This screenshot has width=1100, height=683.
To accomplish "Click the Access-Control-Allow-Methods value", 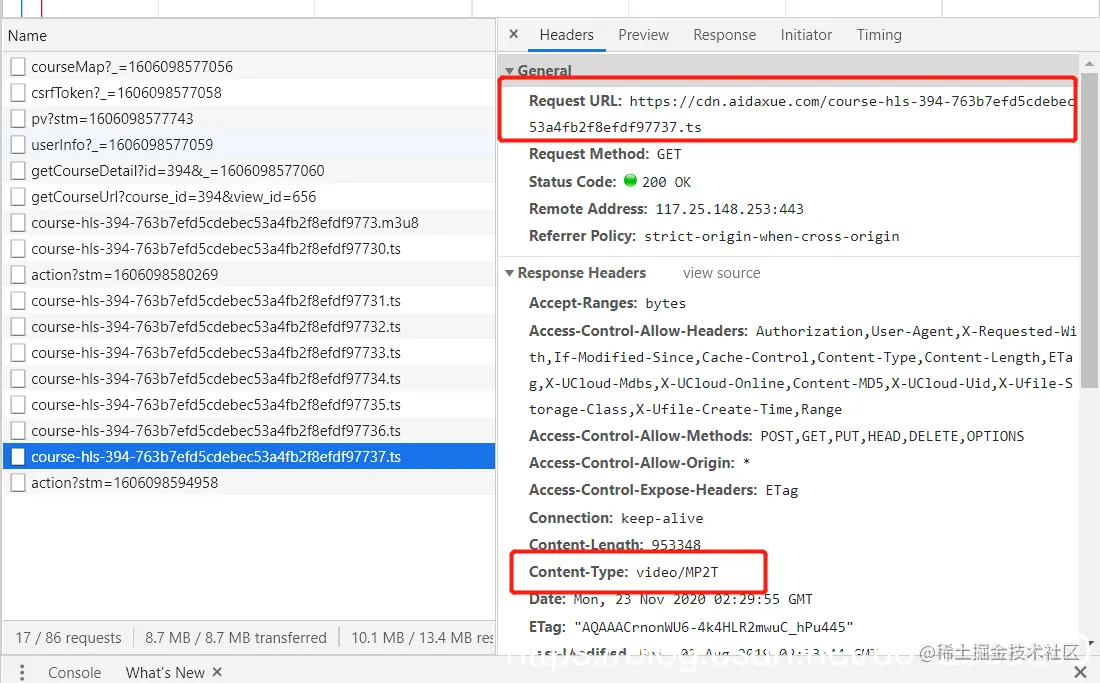I will click(892, 436).
